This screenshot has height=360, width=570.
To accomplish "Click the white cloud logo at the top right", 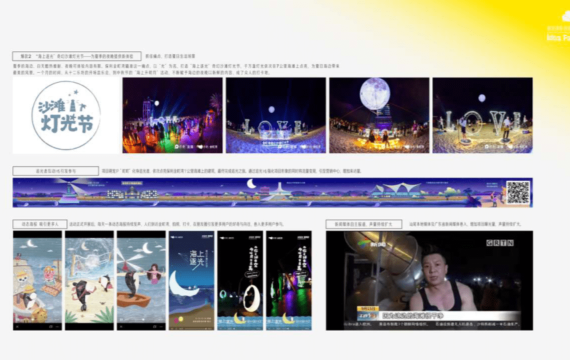I will coord(566,16).
